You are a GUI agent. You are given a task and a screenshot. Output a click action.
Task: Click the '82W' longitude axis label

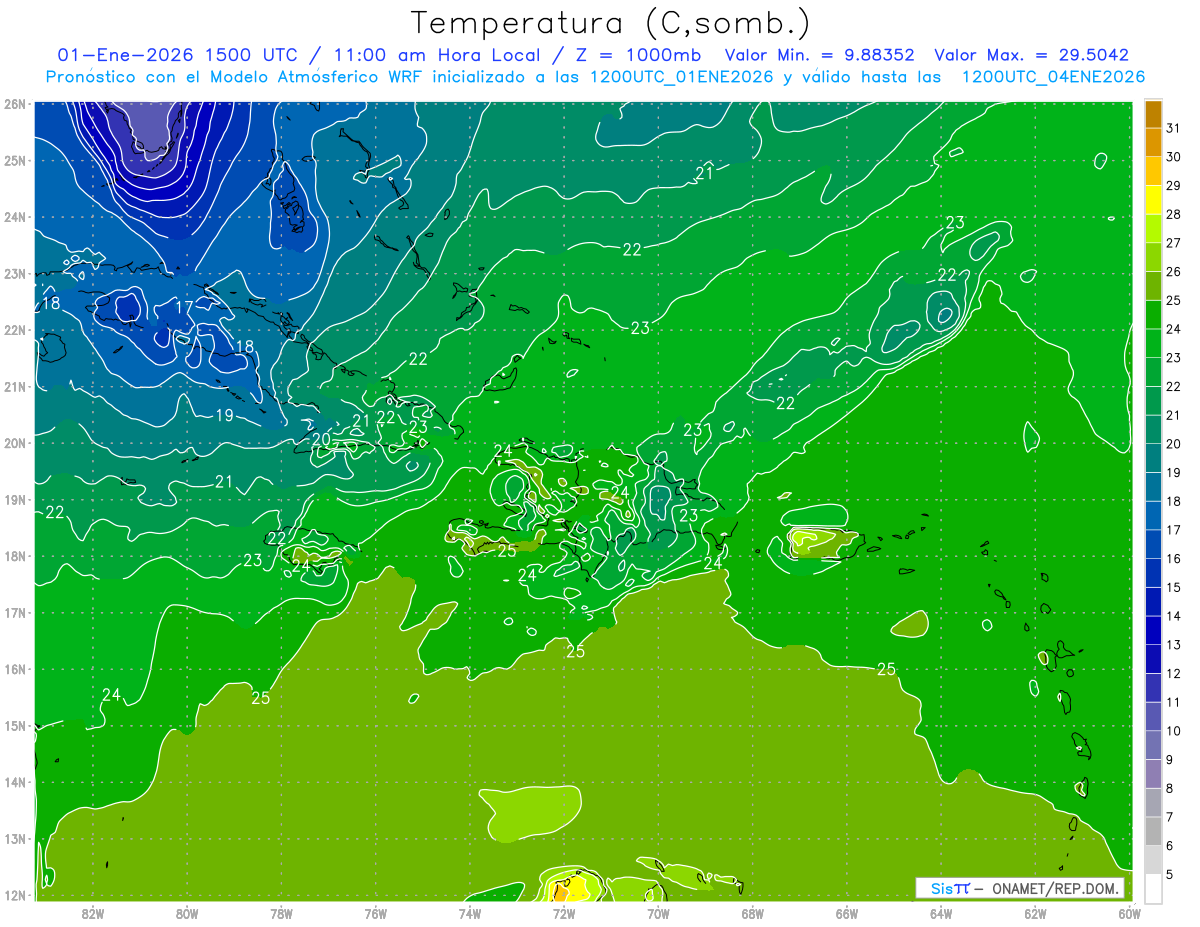93,913
